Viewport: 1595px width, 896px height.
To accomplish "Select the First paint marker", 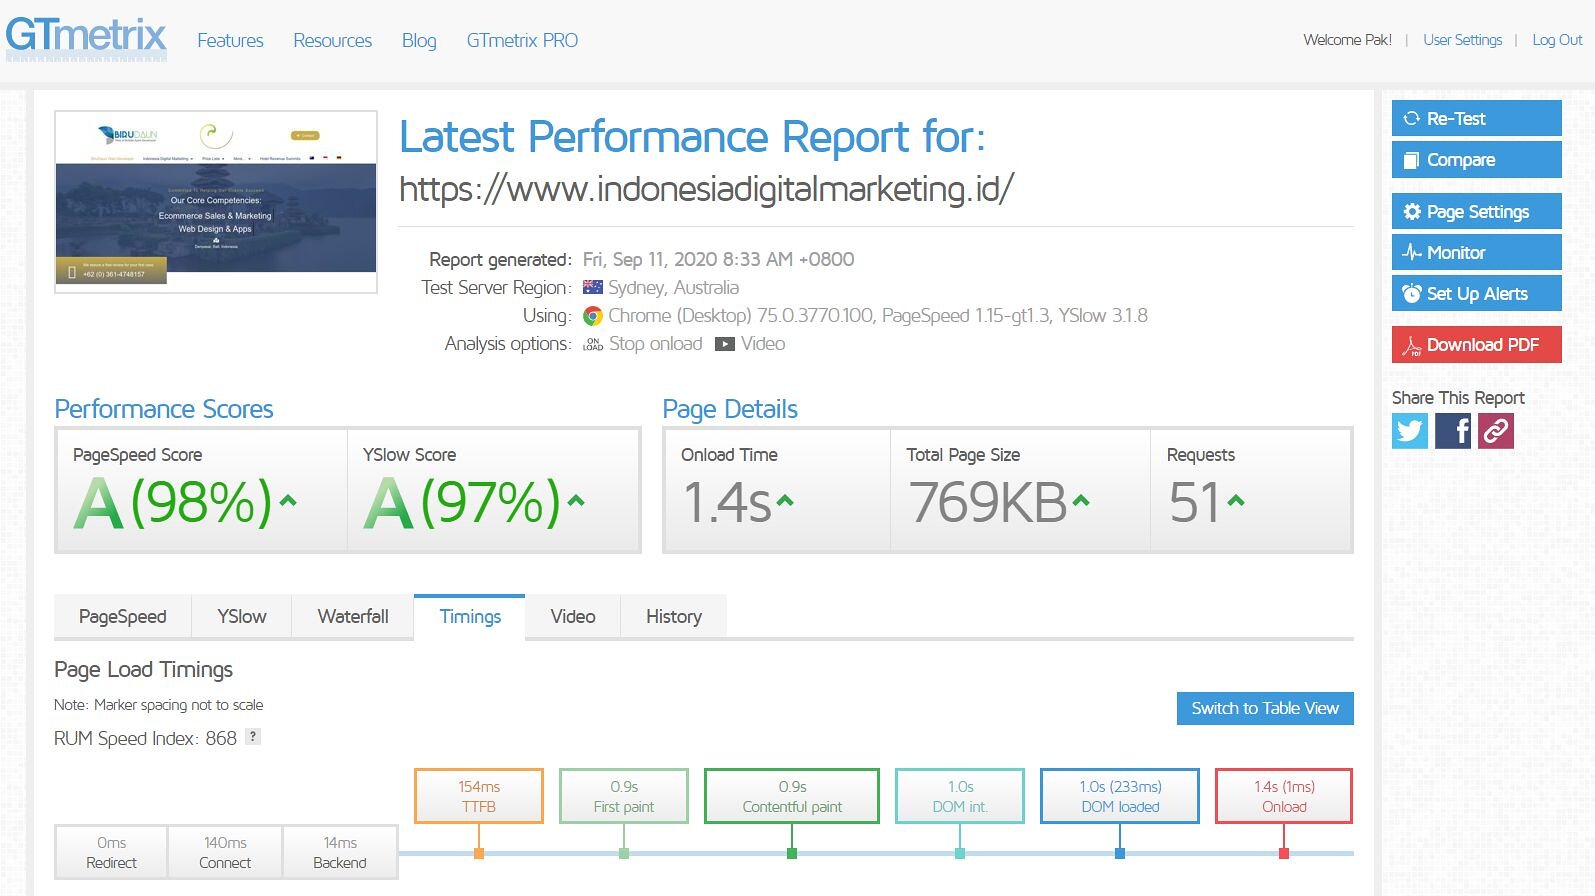I will click(x=624, y=796).
